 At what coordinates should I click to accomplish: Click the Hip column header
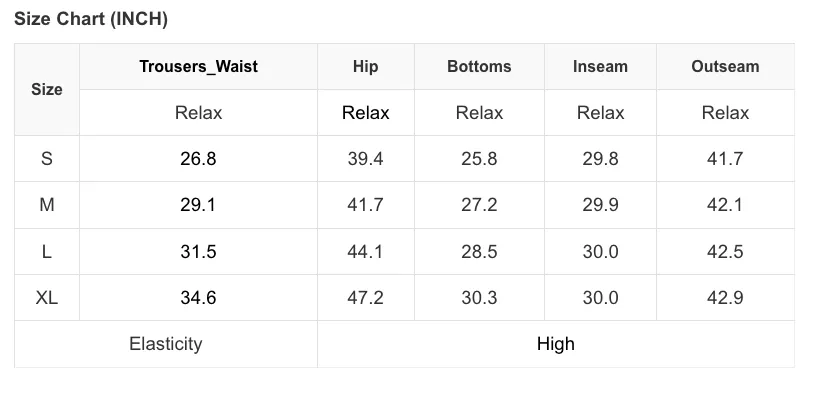pos(366,67)
